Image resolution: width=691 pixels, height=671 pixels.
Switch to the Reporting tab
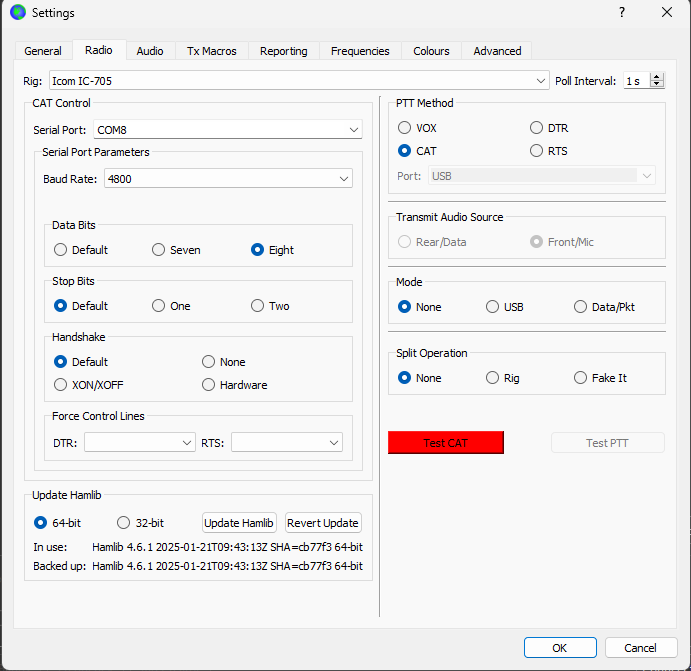[x=283, y=51]
